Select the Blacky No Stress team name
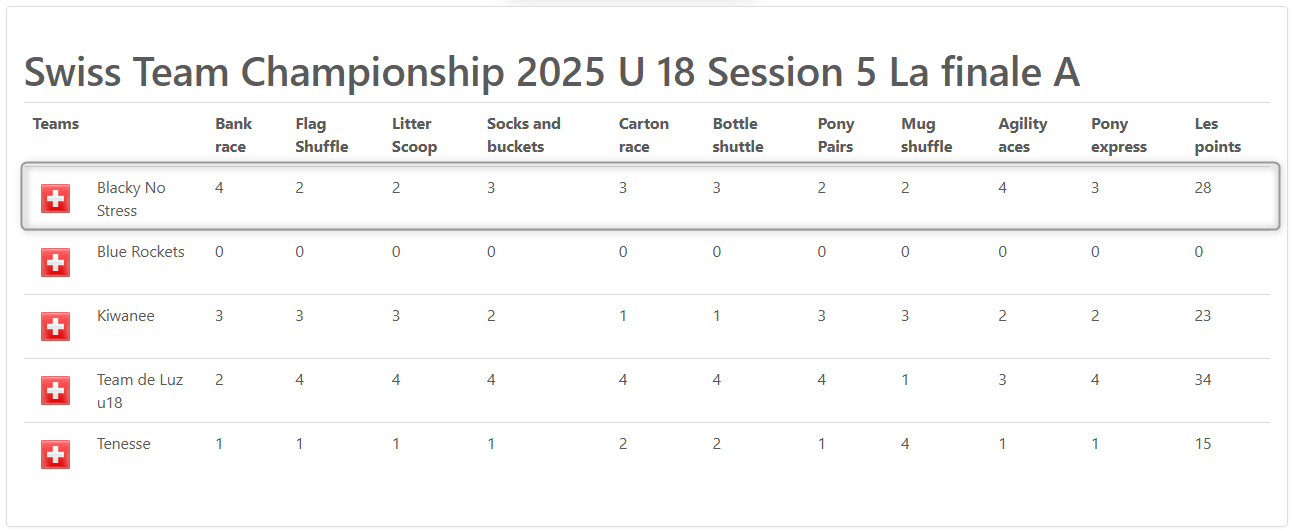 pos(131,199)
